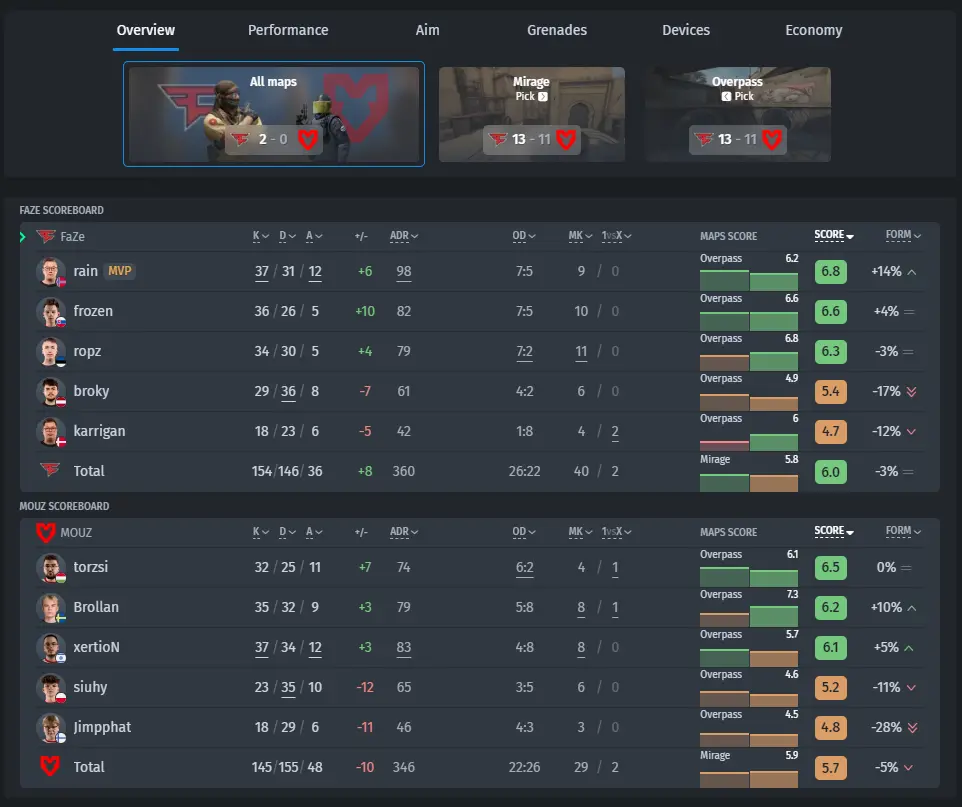Viewport: 962px width, 807px height.
Task: Click the steady form icon beside frozen's +4%
Action: [x=909, y=312]
